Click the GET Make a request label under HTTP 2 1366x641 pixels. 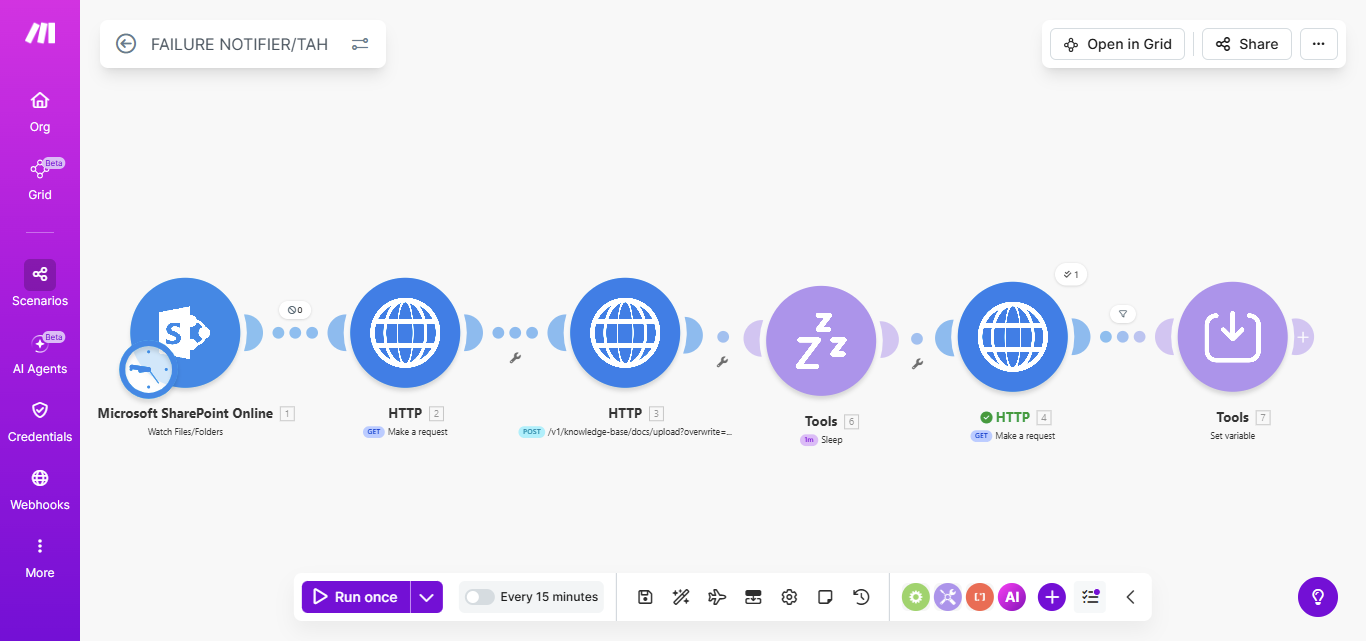coord(405,432)
